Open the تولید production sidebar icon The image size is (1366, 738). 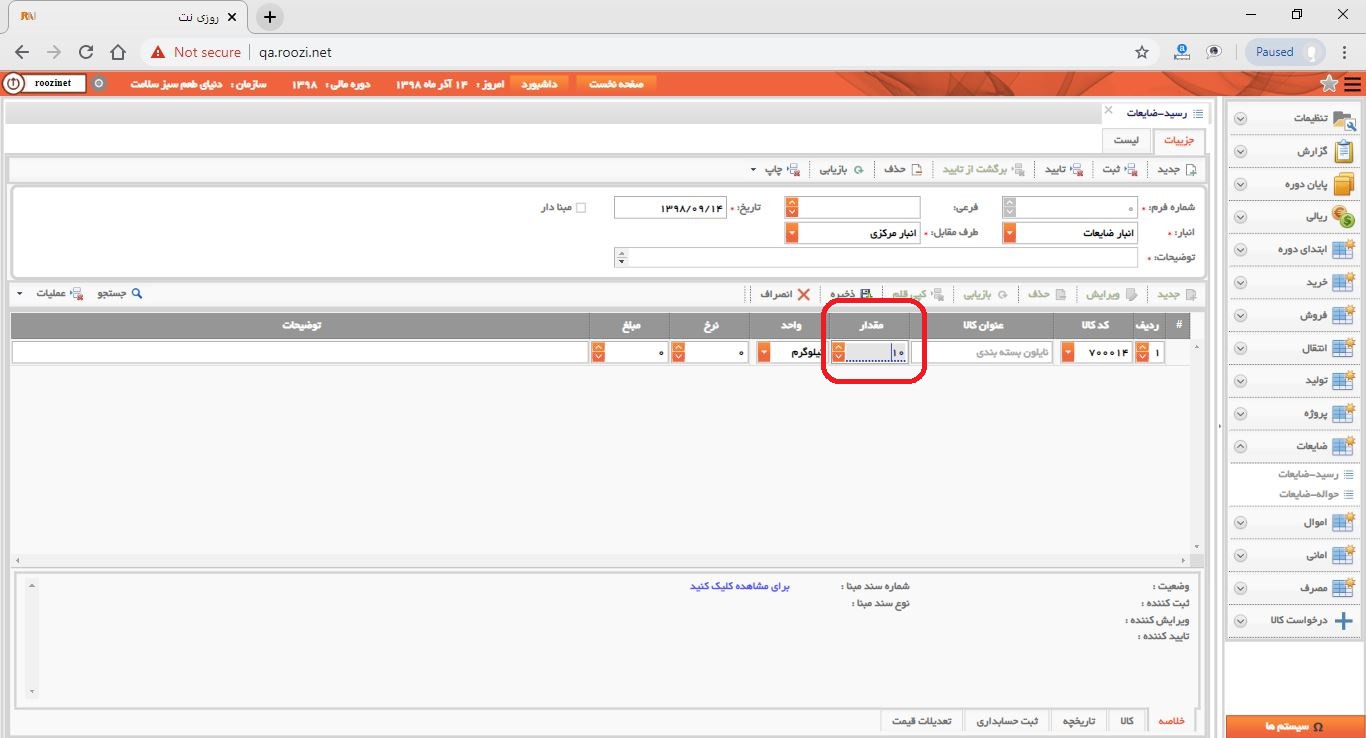click(x=1344, y=381)
